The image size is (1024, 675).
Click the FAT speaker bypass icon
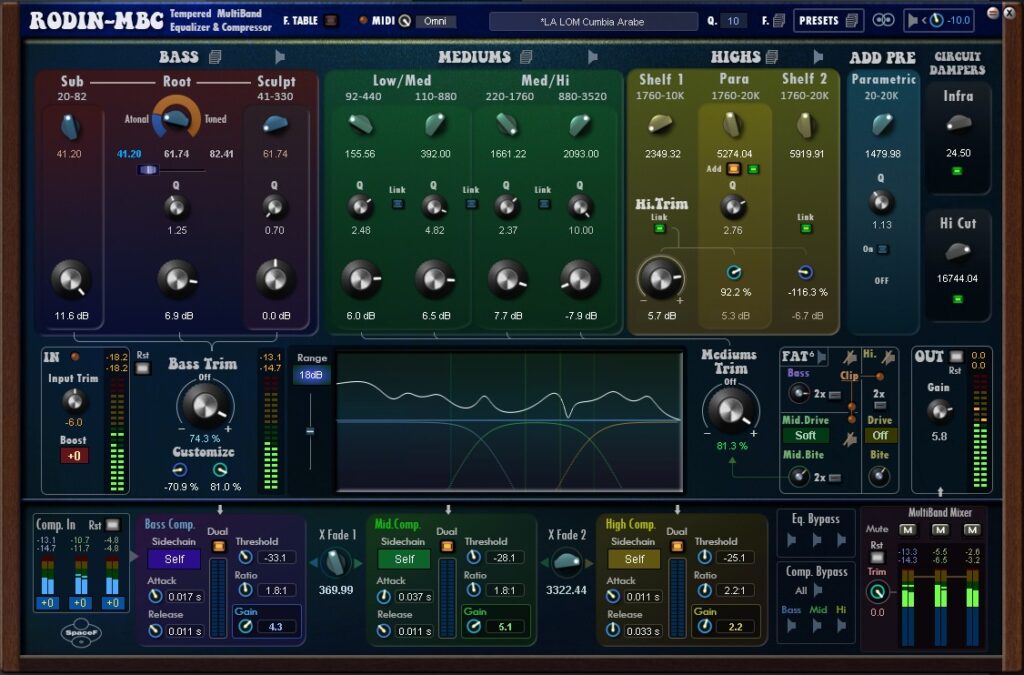click(x=821, y=356)
